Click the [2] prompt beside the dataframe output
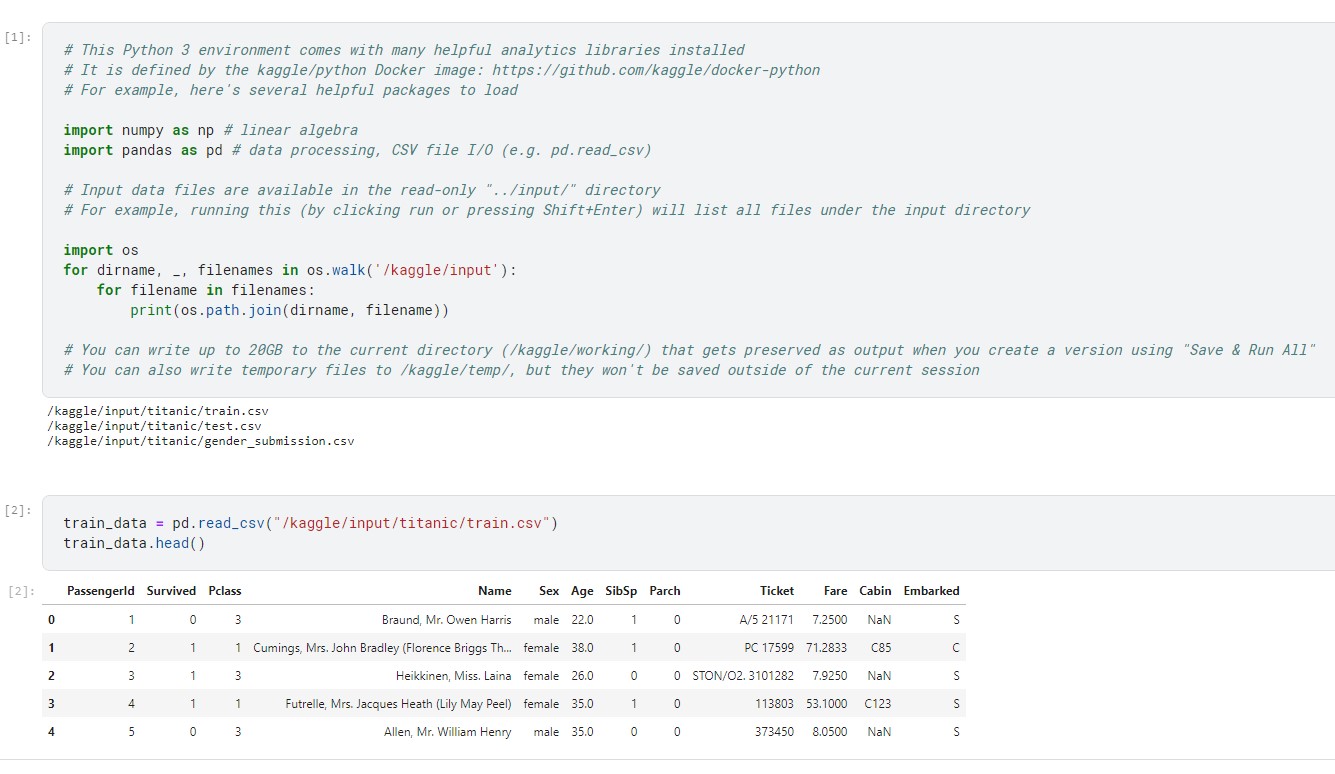 coord(17,590)
